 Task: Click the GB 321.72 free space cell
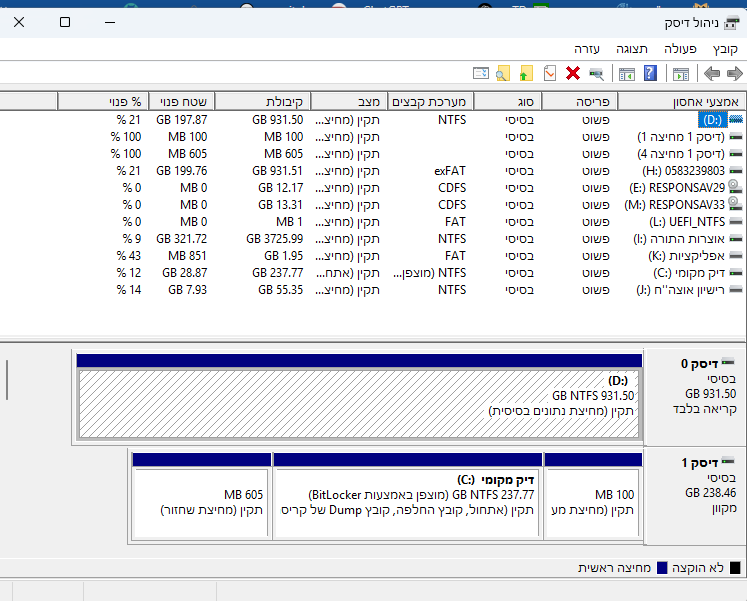(182, 239)
